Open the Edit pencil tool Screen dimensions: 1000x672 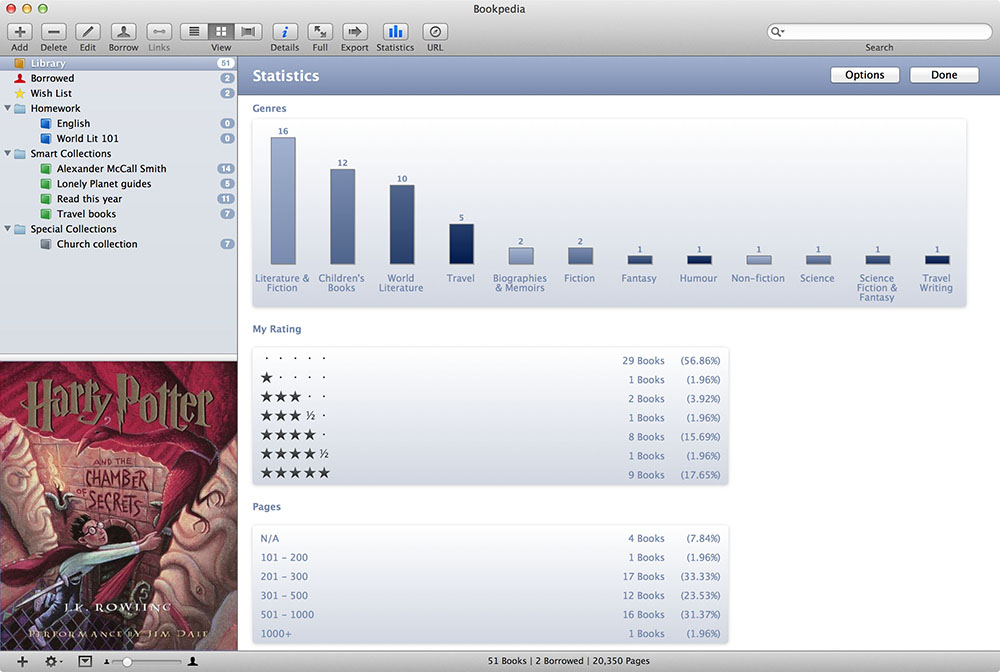point(88,32)
